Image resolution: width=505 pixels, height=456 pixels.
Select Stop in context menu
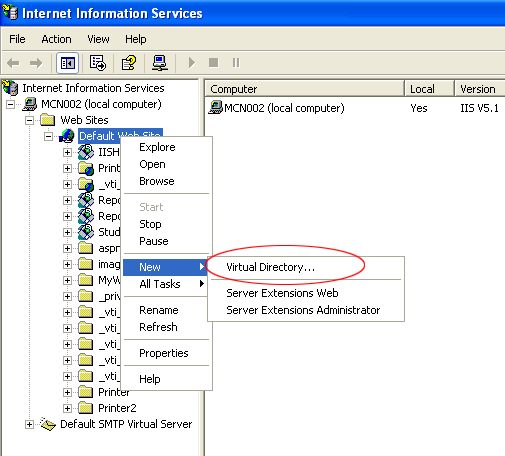(166, 224)
